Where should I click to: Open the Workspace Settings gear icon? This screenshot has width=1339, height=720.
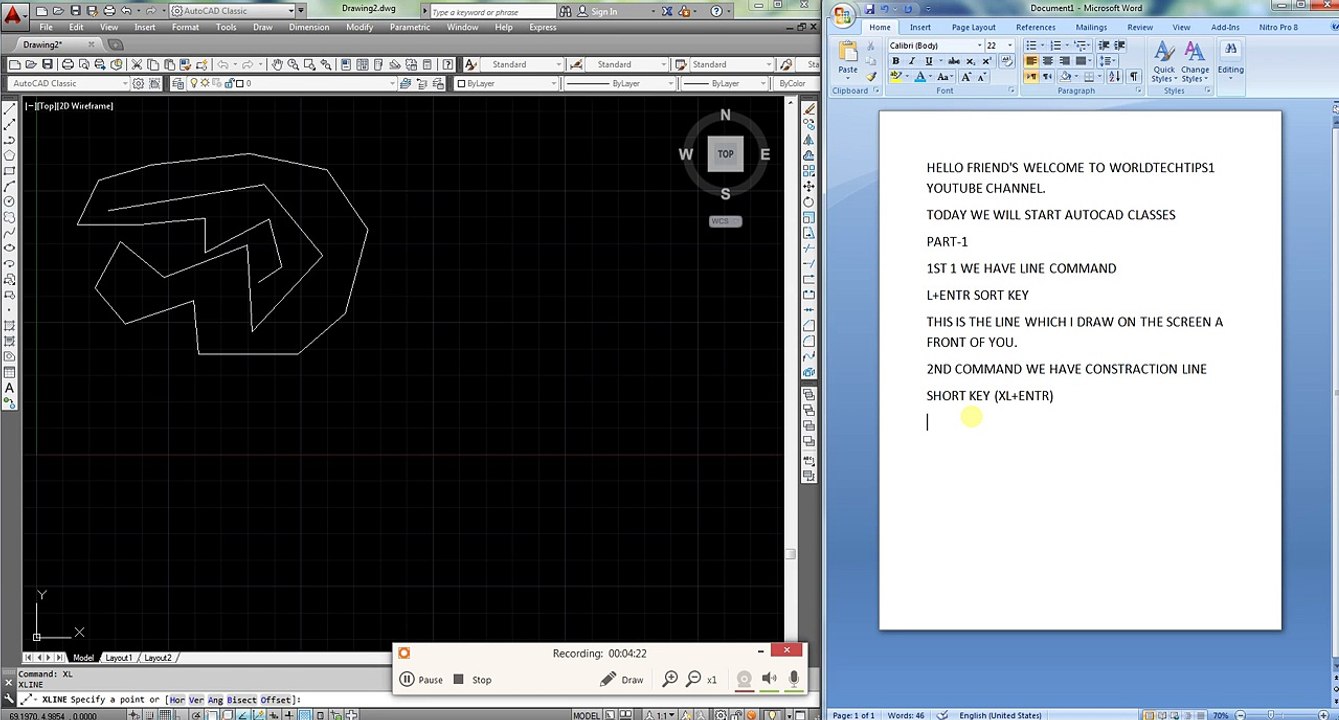[x=138, y=83]
